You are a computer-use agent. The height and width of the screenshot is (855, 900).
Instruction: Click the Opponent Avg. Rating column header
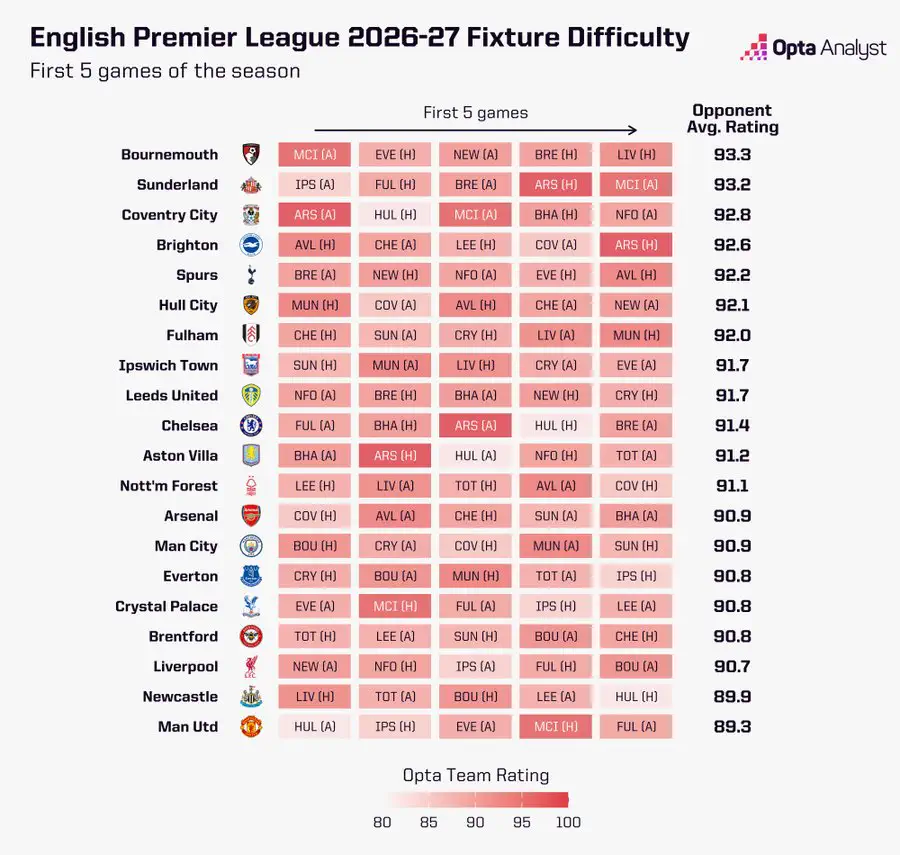coord(732,119)
